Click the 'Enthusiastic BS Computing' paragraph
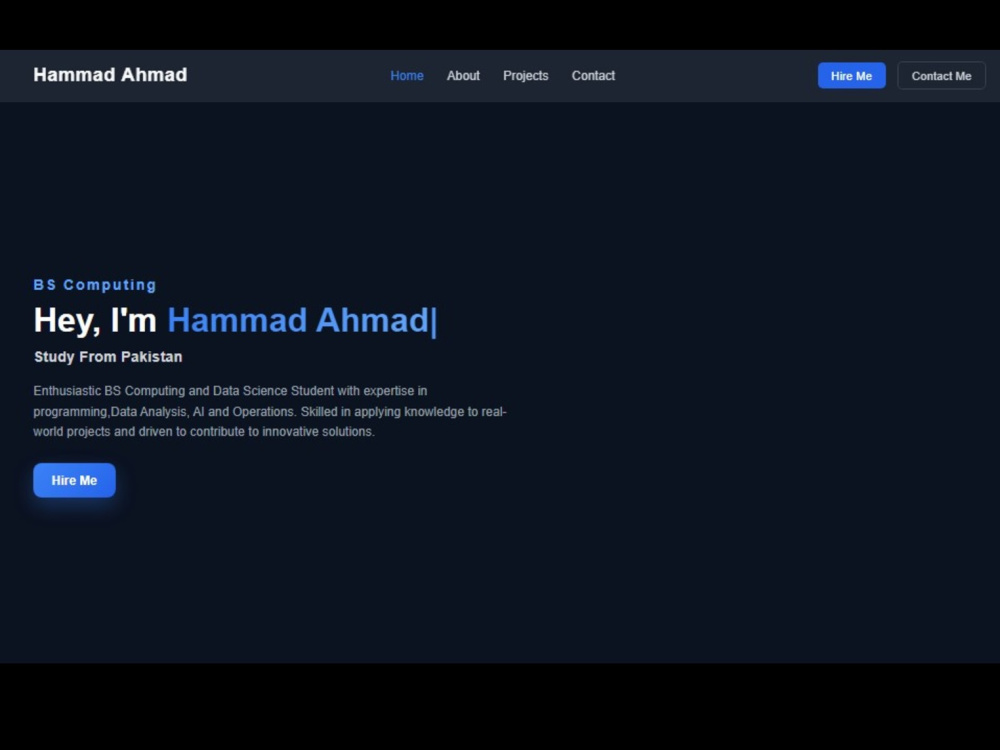 click(x=270, y=411)
